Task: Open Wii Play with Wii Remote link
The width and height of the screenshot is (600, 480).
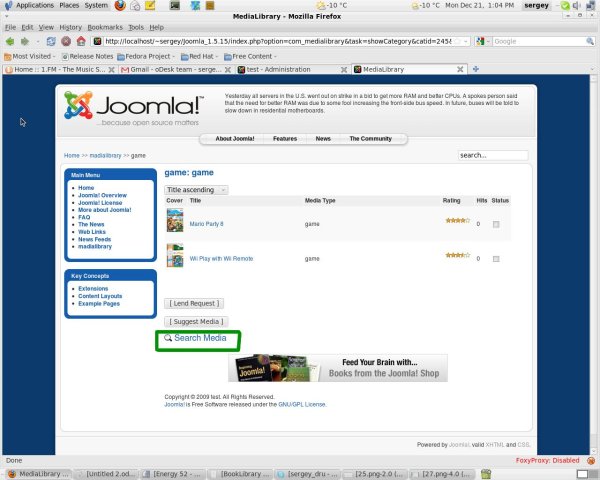Action: coord(221,259)
